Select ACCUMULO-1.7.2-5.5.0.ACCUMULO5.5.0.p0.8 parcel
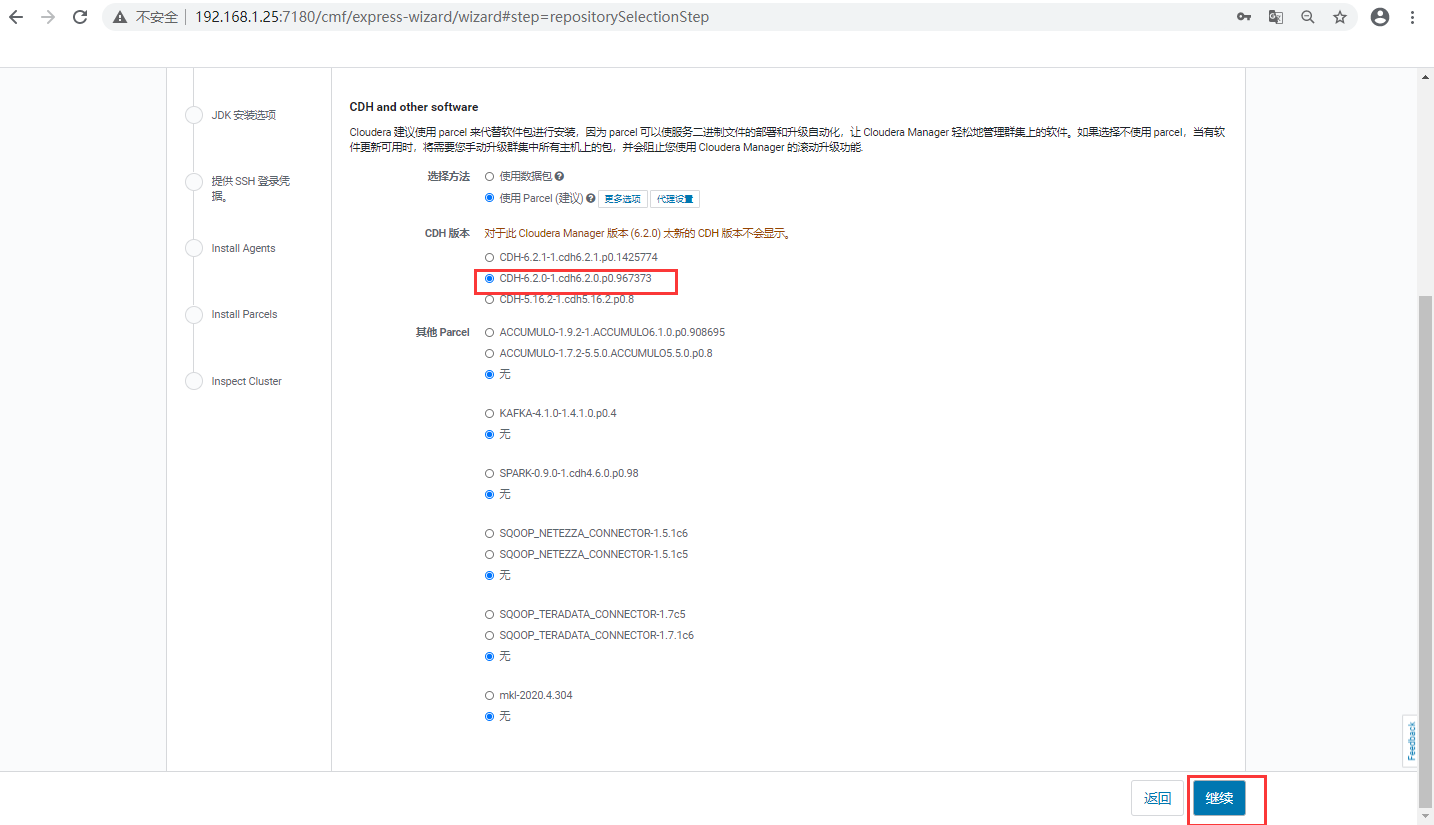 (489, 353)
